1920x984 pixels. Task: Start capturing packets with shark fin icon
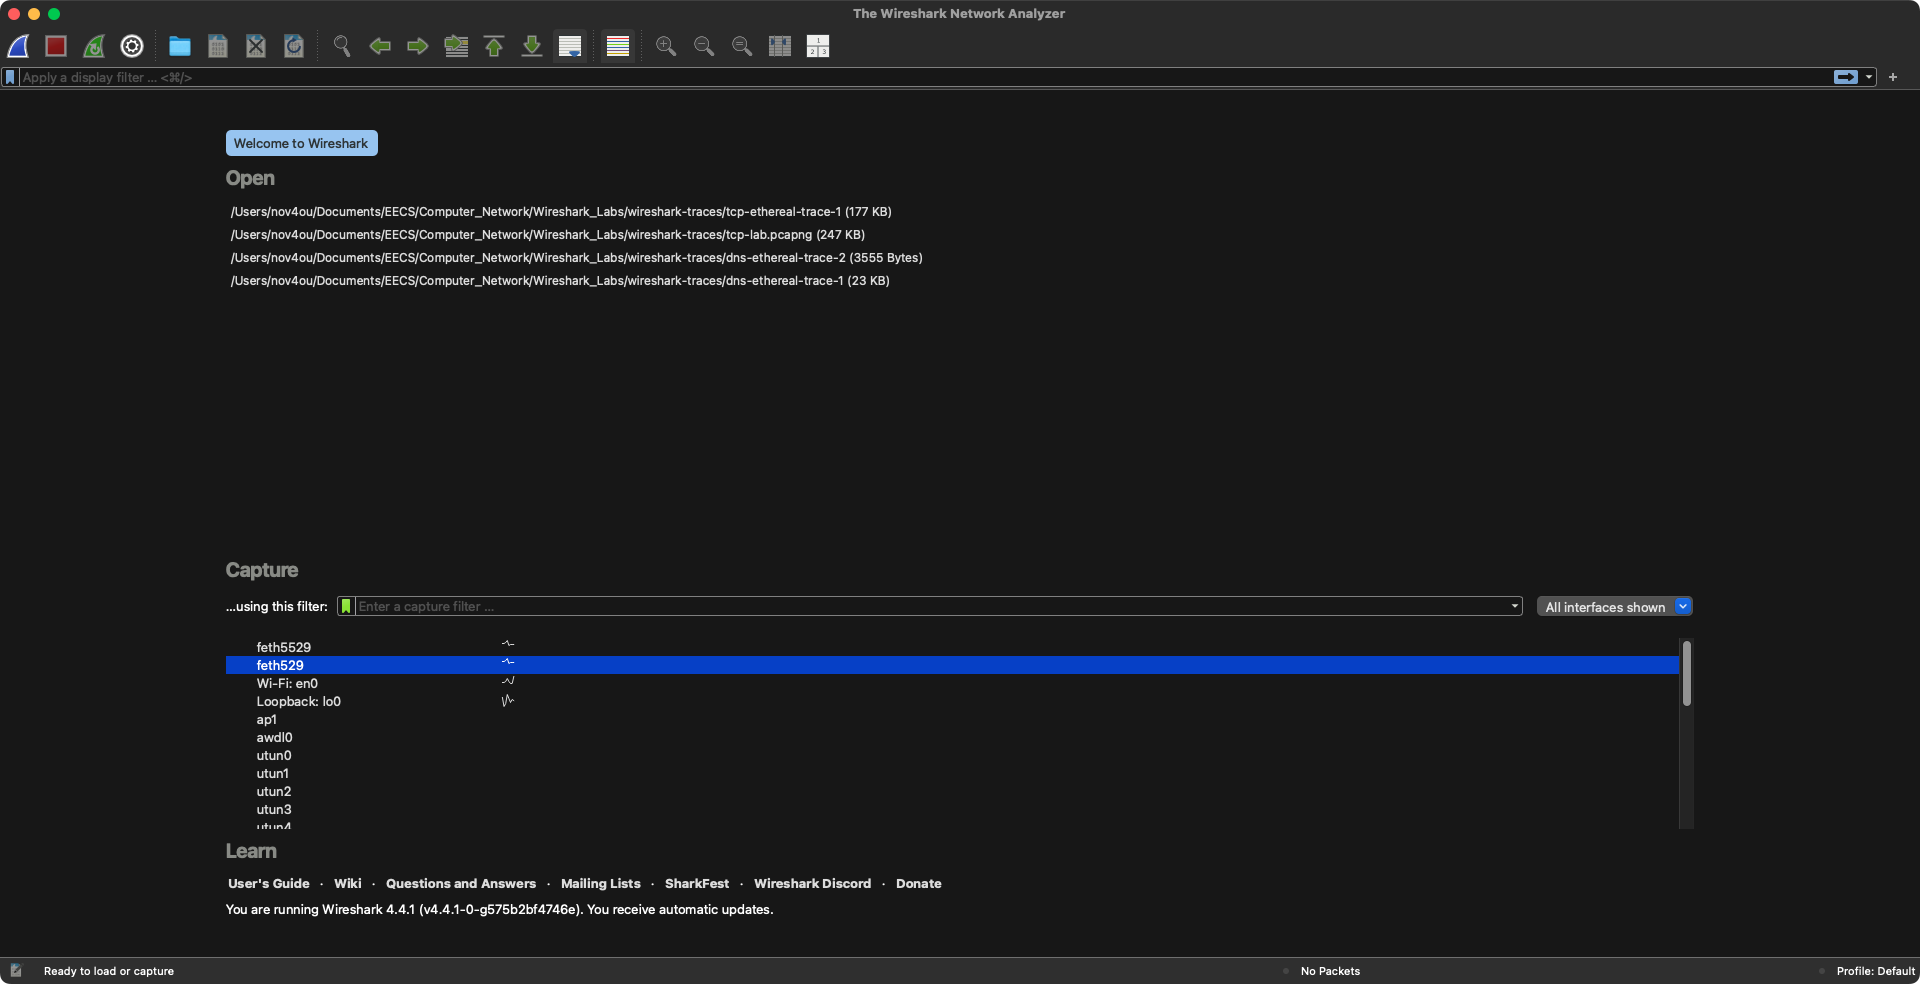pyautogui.click(x=19, y=46)
